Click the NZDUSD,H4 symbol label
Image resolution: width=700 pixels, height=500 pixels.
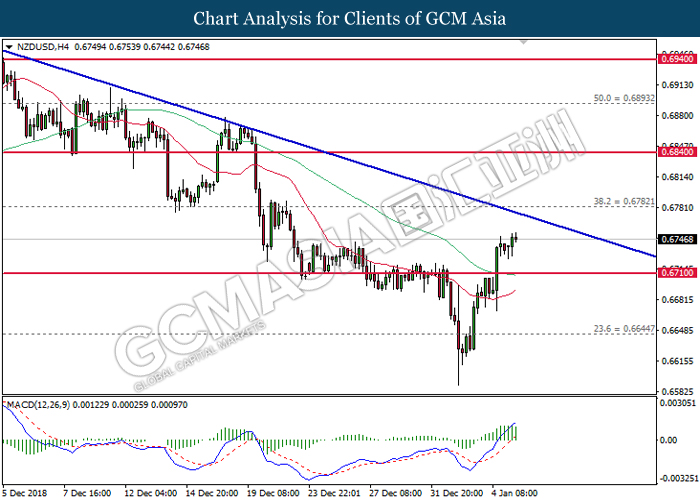click(43, 47)
